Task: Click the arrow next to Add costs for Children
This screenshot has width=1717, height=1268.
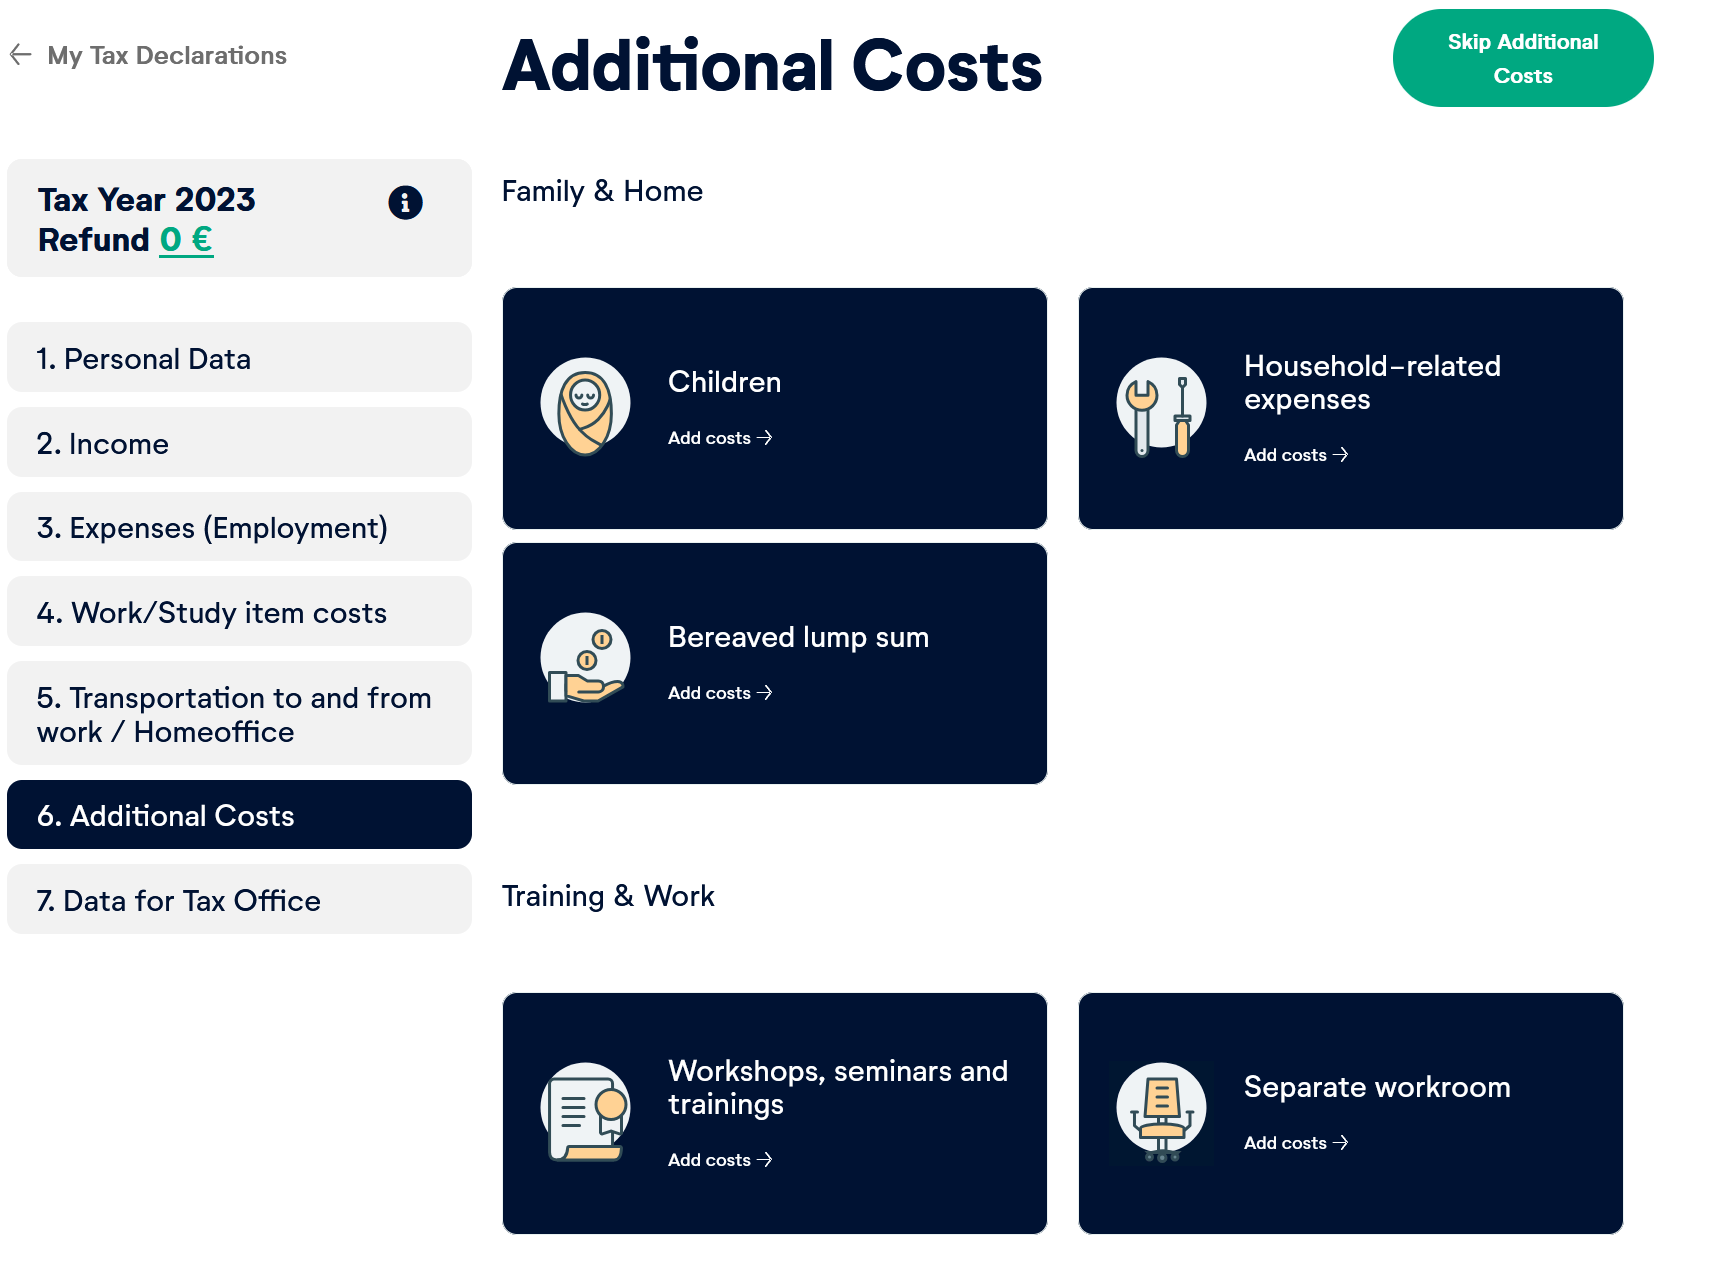Action: point(765,438)
